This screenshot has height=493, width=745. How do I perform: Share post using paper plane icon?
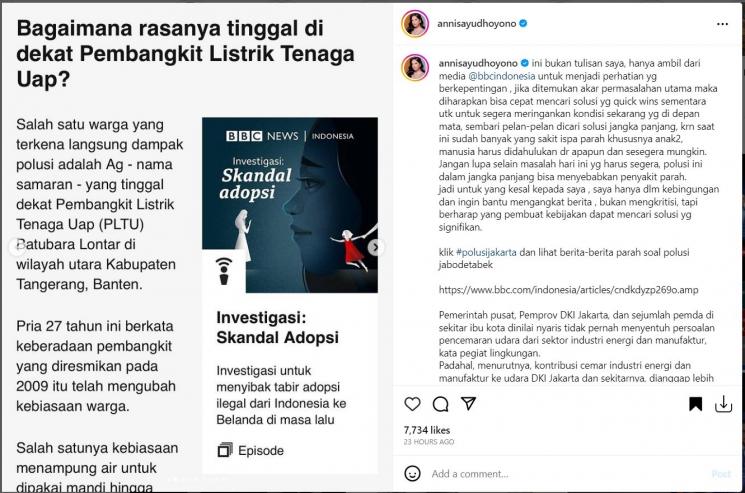[x=468, y=404]
